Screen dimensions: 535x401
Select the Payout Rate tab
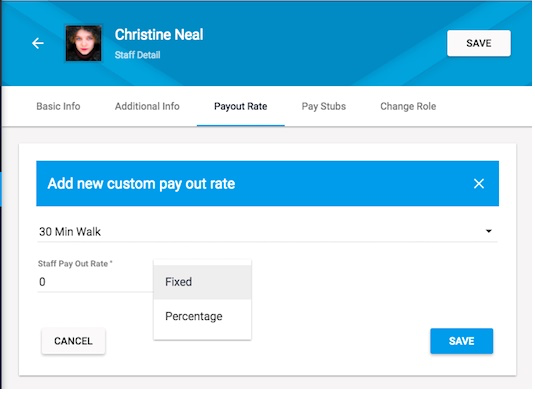click(241, 106)
